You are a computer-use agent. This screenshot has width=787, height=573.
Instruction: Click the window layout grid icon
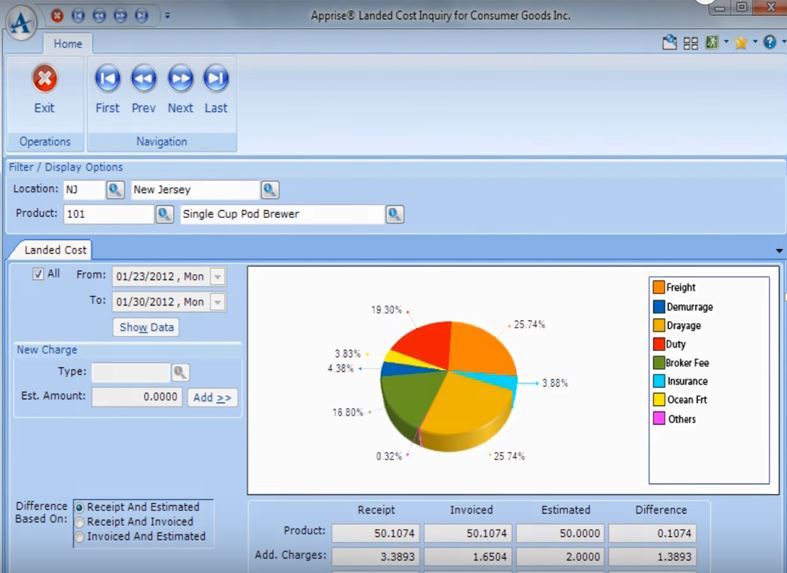691,43
